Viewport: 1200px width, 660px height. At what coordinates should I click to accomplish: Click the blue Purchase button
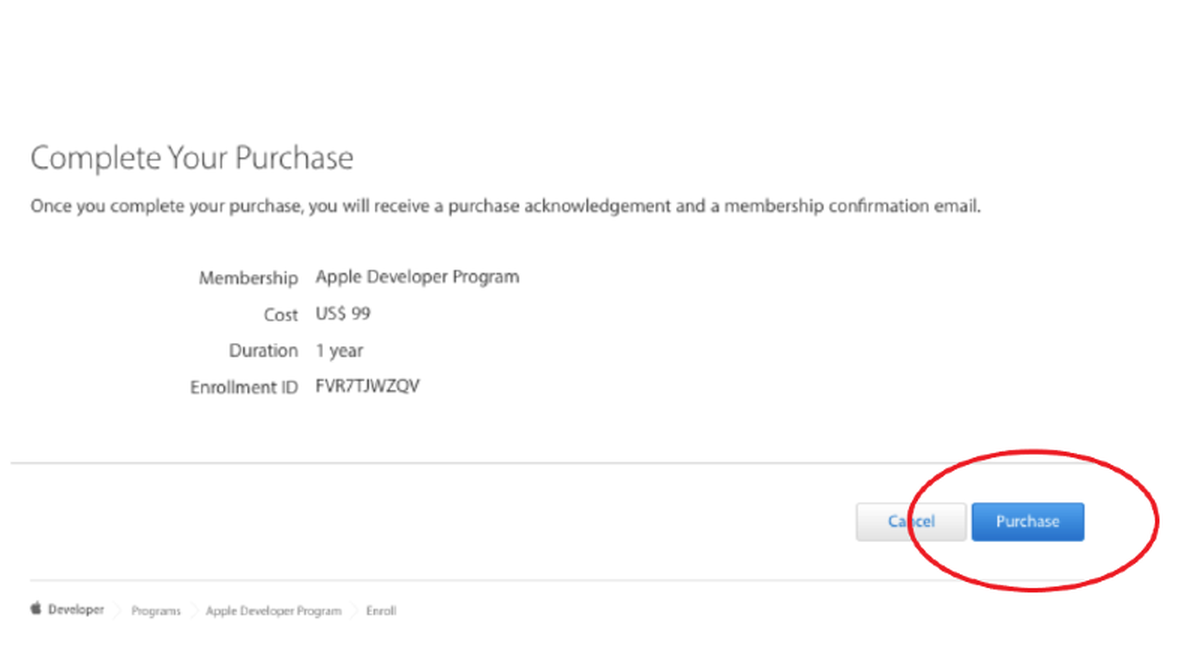1027,522
